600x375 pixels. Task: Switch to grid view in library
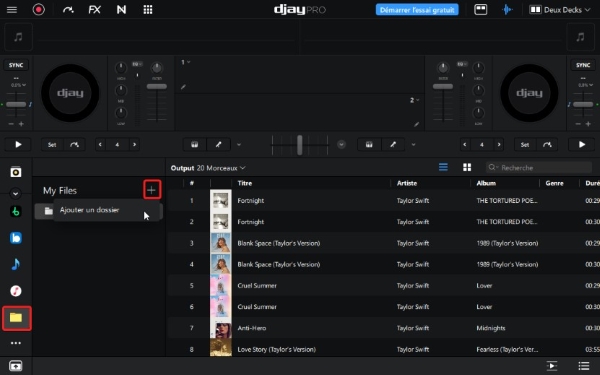pos(467,167)
